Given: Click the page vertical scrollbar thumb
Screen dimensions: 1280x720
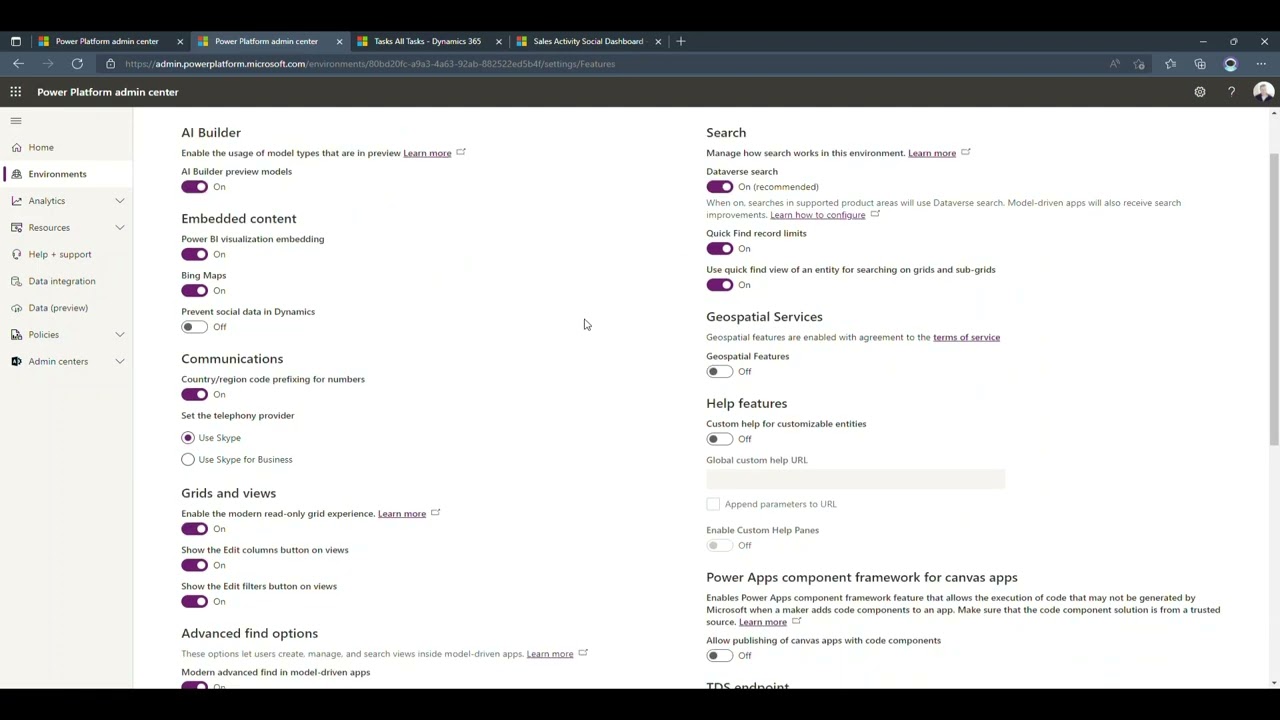Looking at the screenshot, I should point(1274,300).
